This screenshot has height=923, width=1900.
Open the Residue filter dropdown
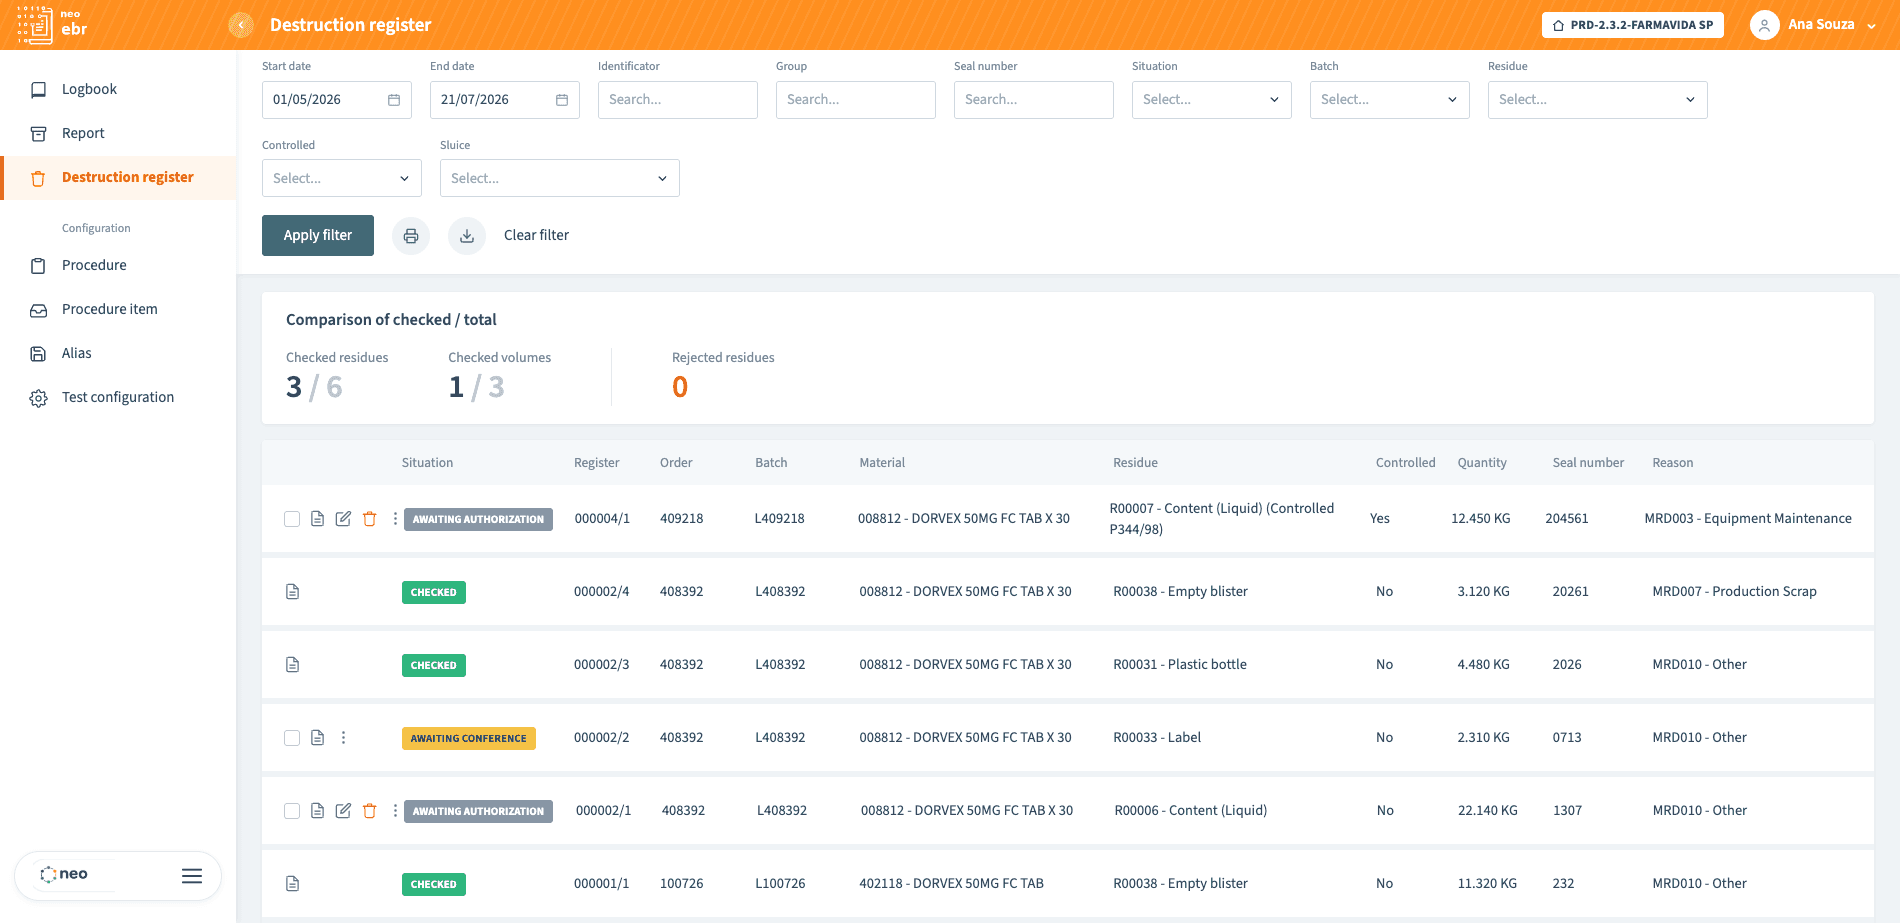click(x=1597, y=100)
